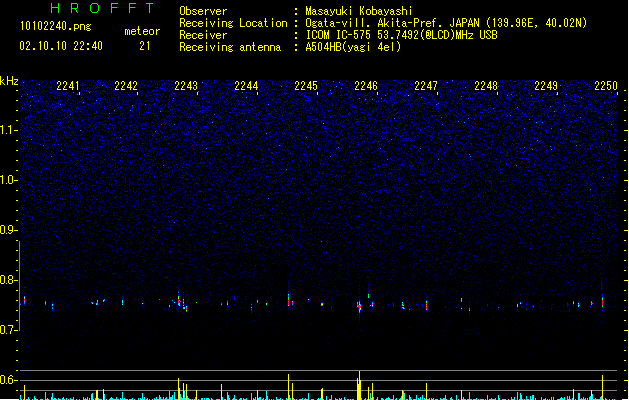Click the 2246 time marker

[366, 86]
